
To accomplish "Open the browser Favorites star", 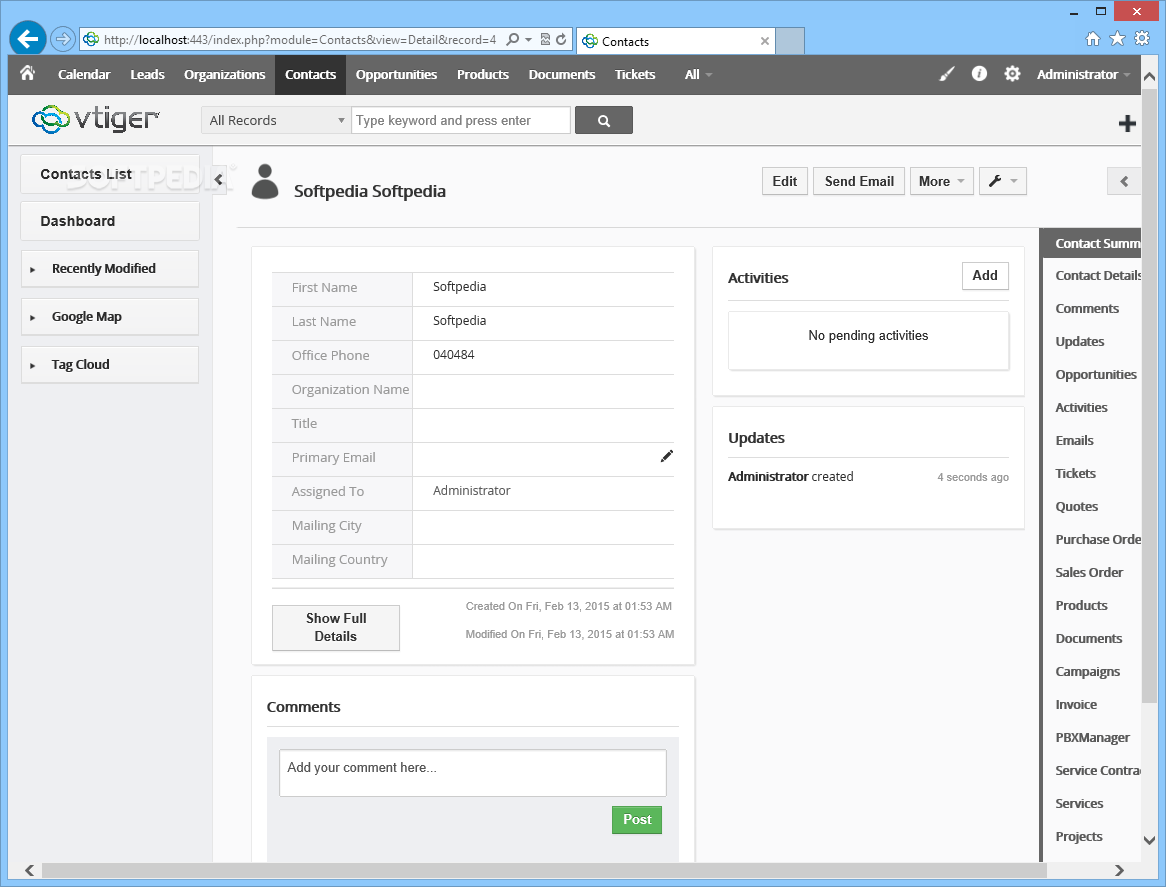I will [1117, 39].
